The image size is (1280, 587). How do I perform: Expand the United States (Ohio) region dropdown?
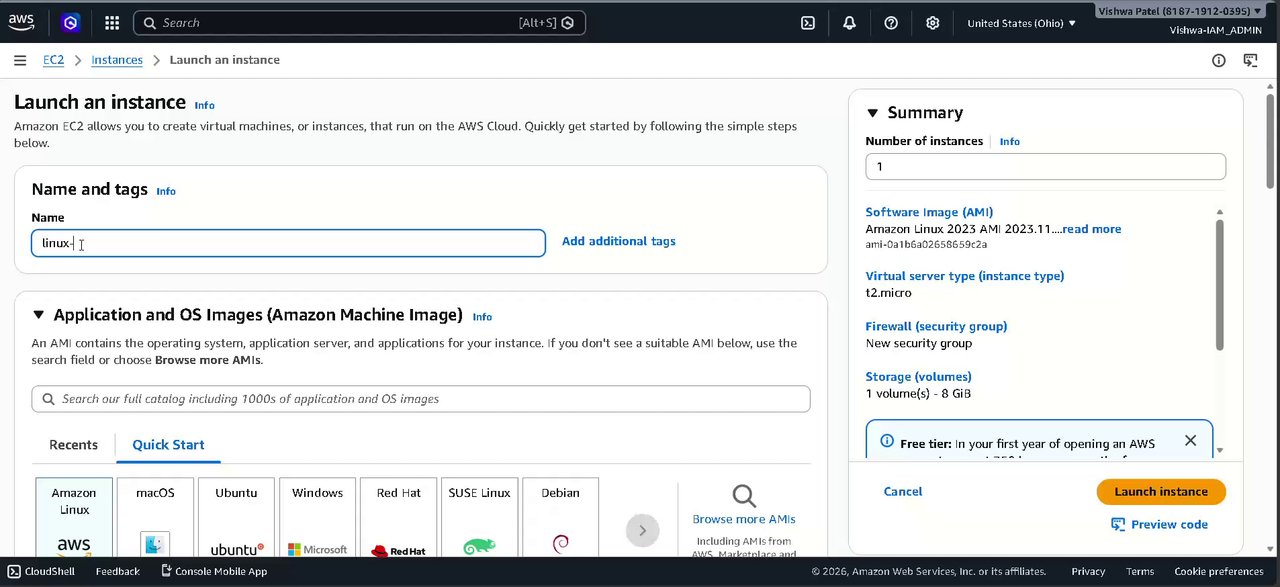tap(1021, 23)
